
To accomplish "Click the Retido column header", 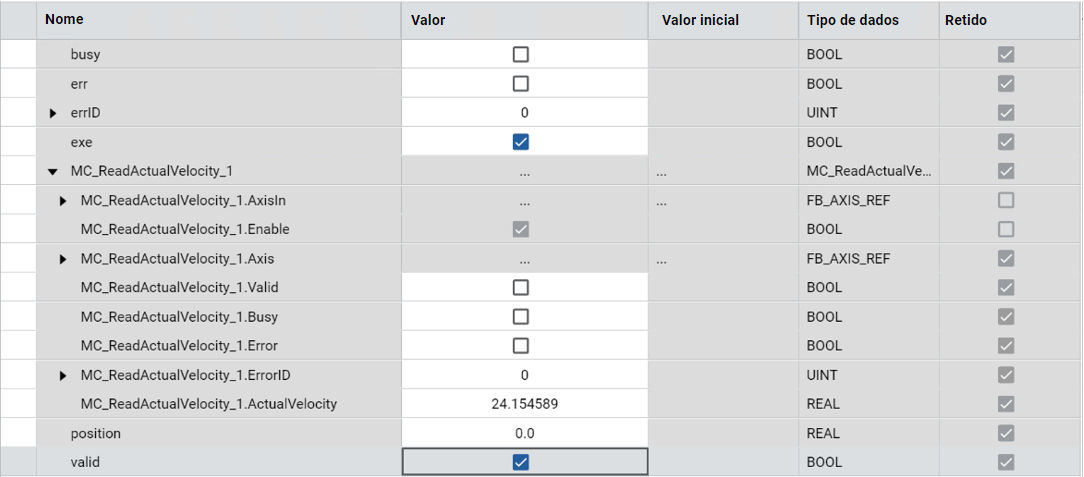I will coord(966,20).
